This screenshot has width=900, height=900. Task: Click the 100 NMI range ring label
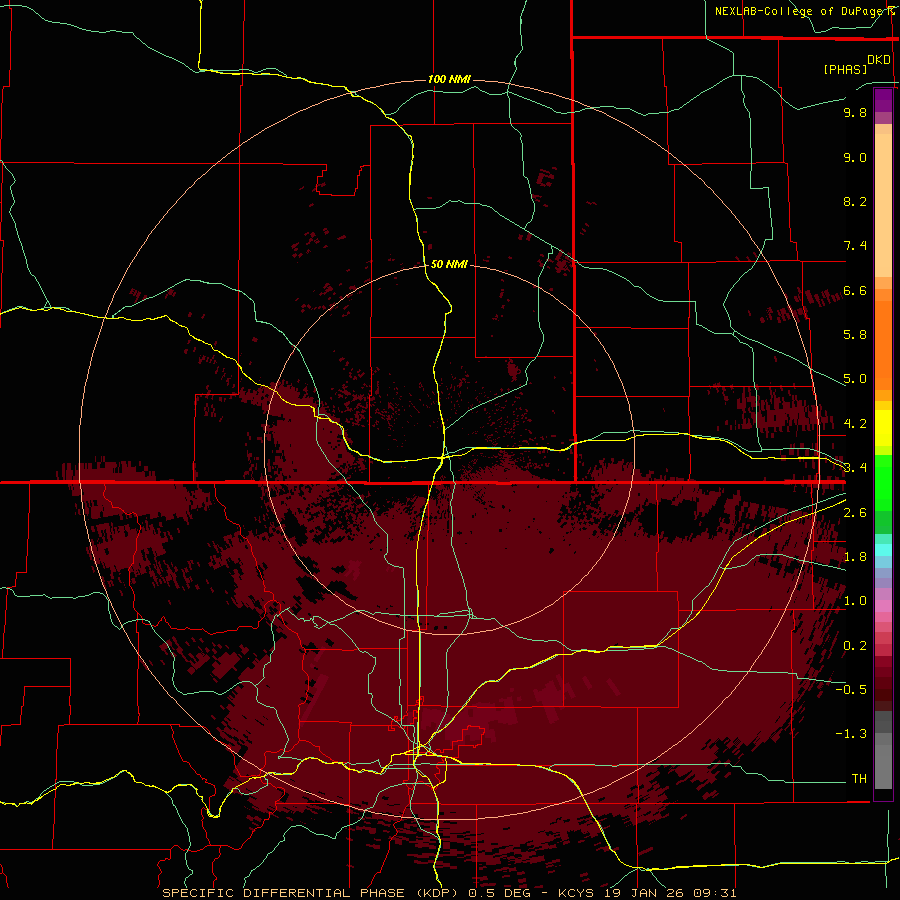click(449, 79)
